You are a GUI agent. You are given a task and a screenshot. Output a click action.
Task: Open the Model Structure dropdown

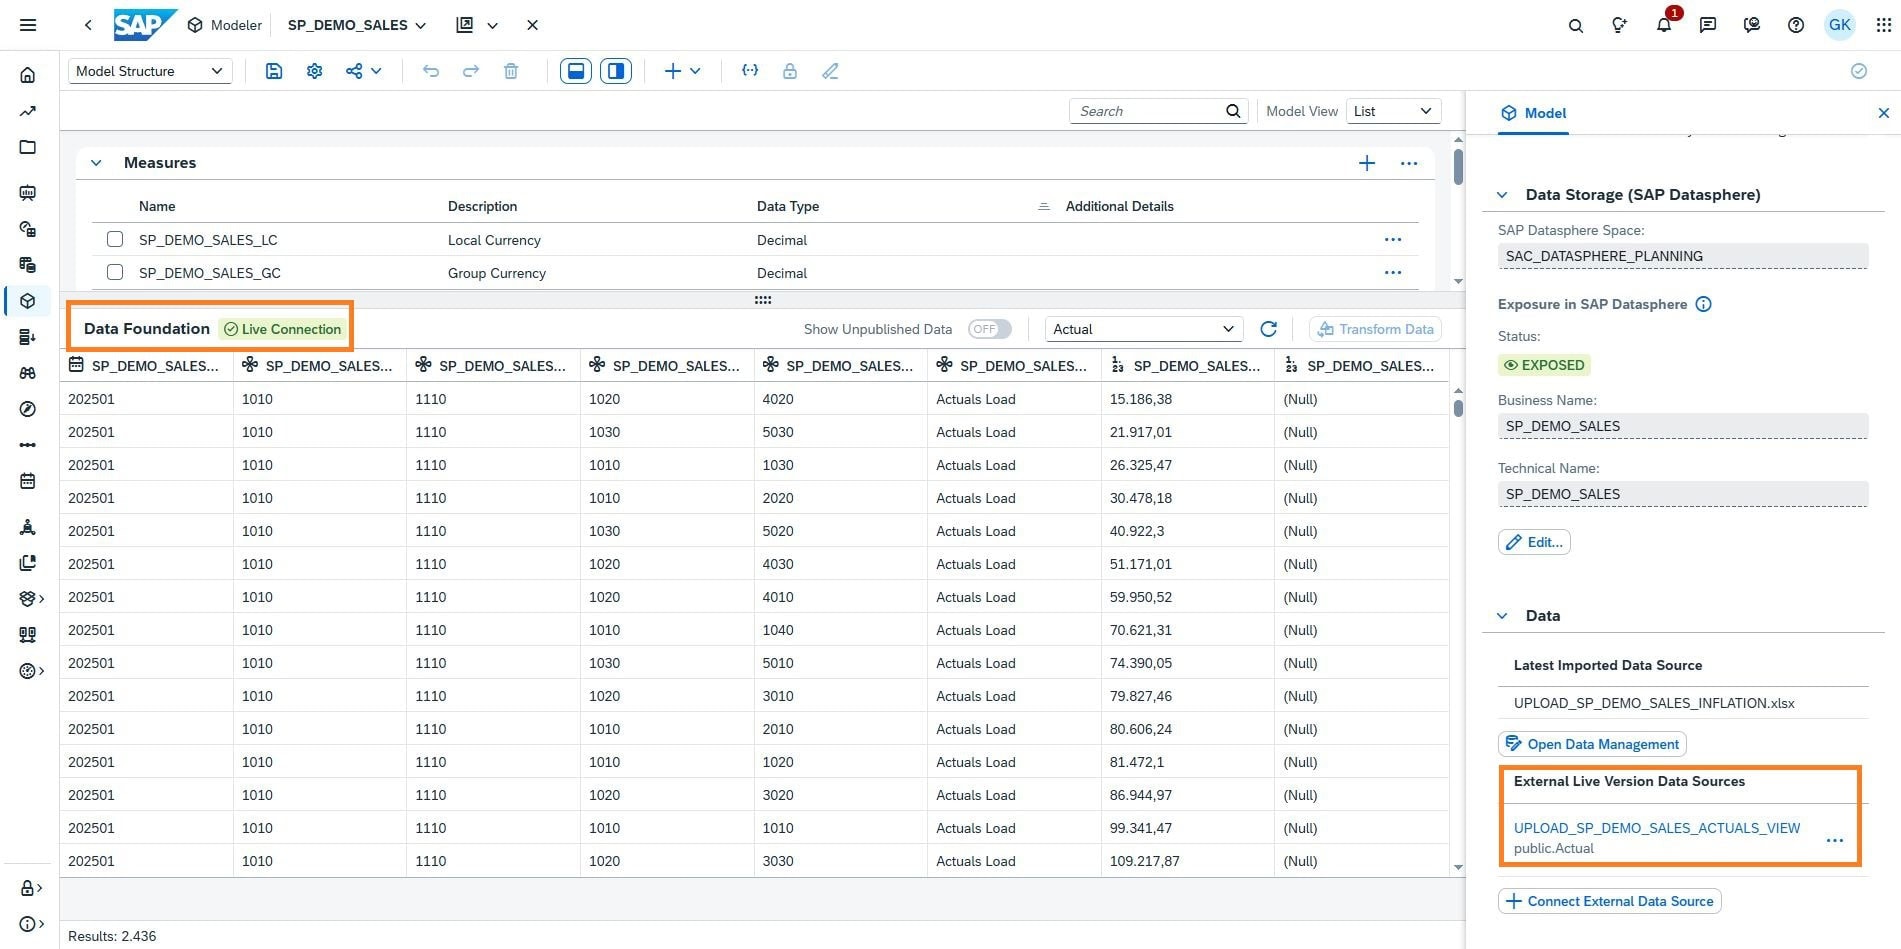(150, 71)
